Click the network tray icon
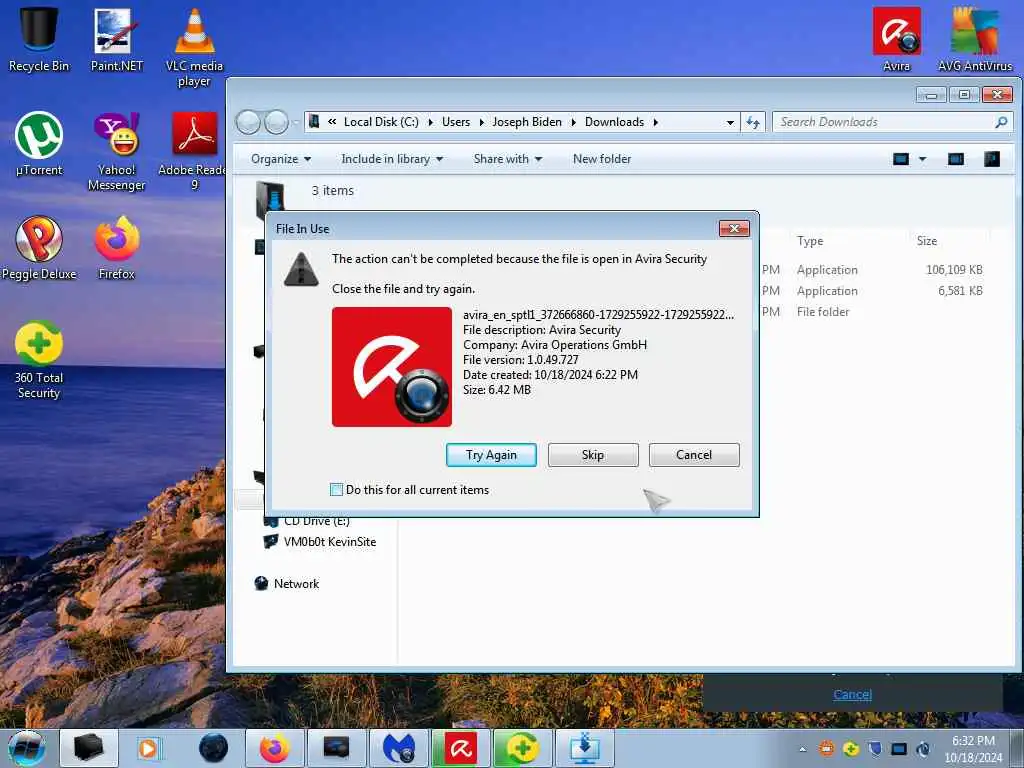The height and width of the screenshot is (768, 1024). tap(899, 749)
